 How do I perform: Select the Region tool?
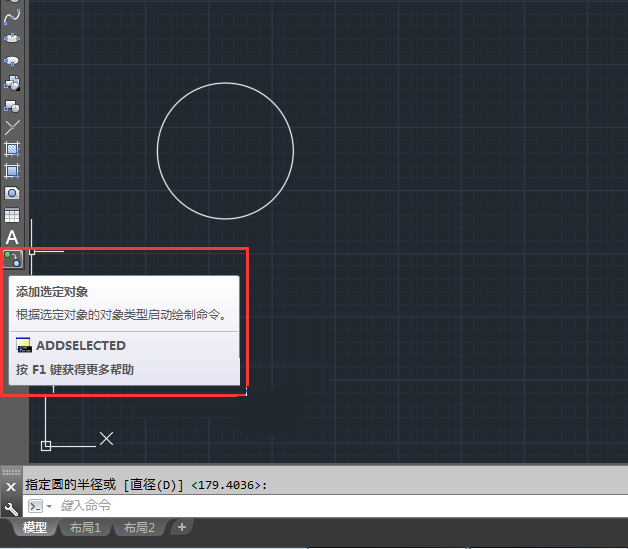click(12, 193)
